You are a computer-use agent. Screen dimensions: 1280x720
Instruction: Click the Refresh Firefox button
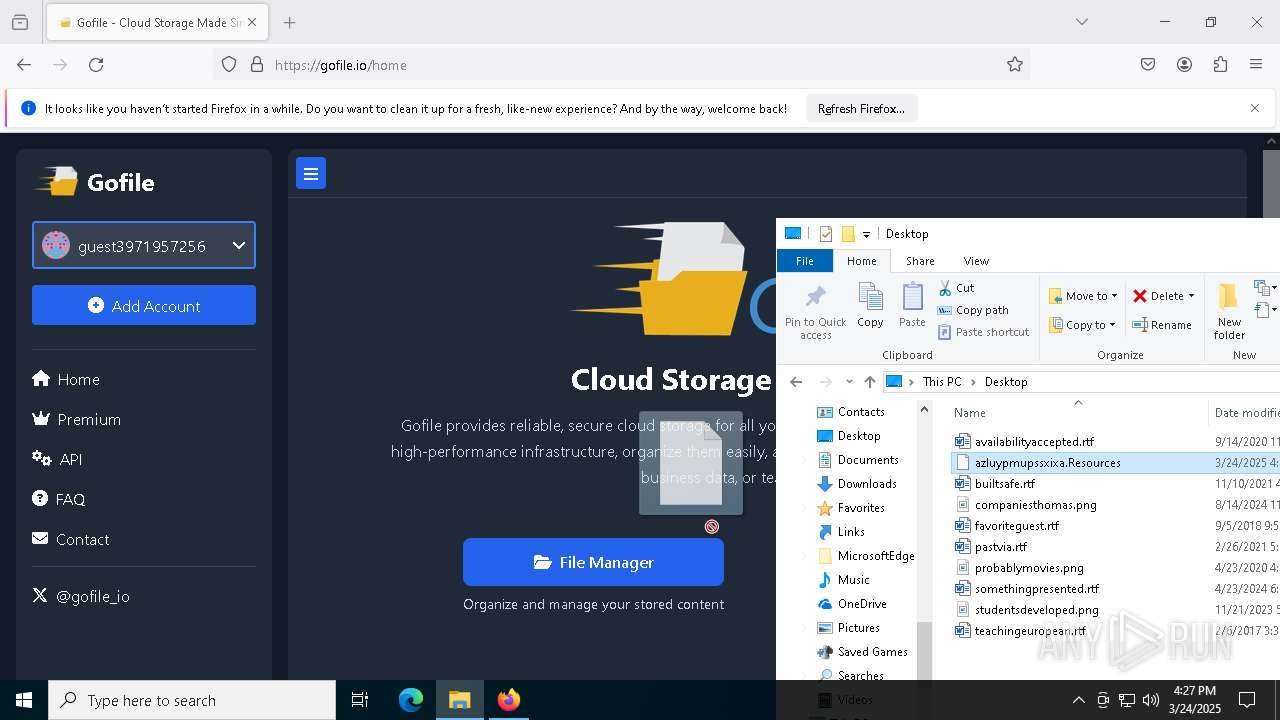click(861, 109)
